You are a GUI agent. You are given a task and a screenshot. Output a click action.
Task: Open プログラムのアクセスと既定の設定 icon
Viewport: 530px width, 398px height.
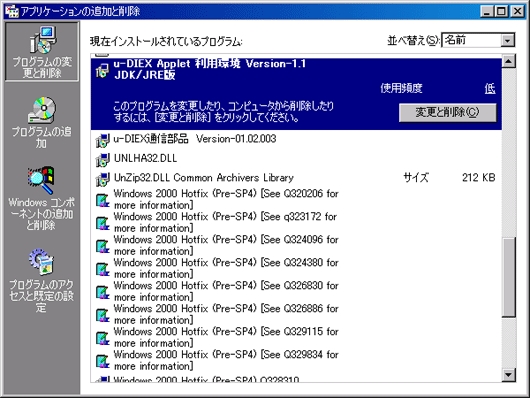click(41, 262)
